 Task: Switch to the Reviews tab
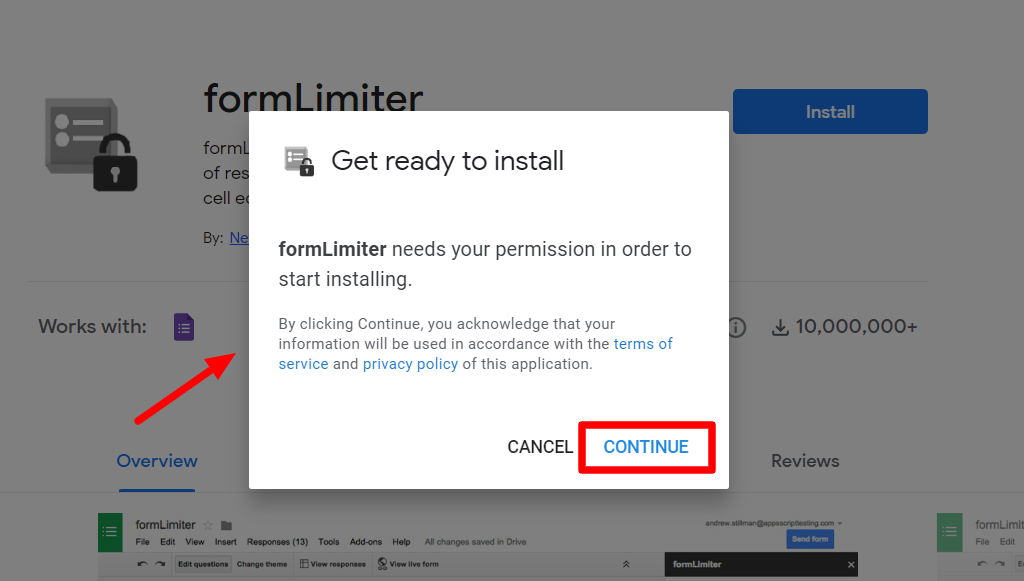(805, 461)
